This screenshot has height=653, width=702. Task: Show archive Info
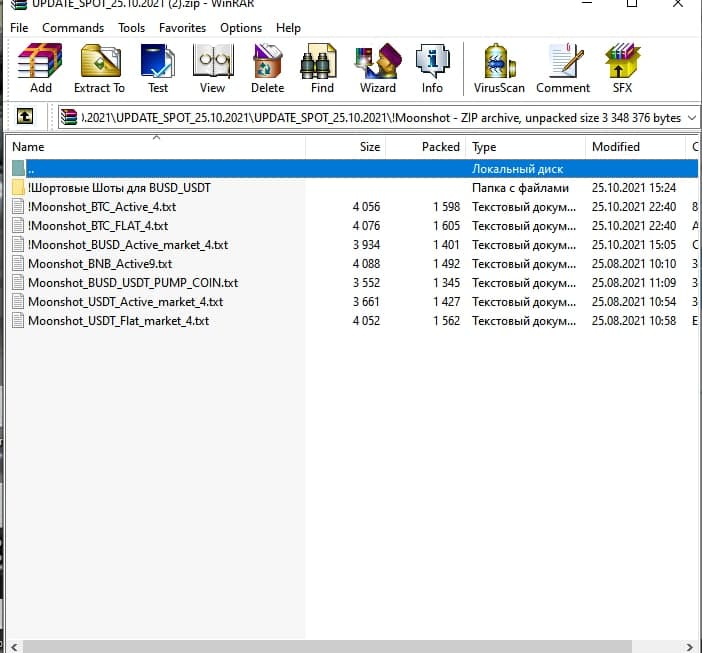click(x=432, y=68)
